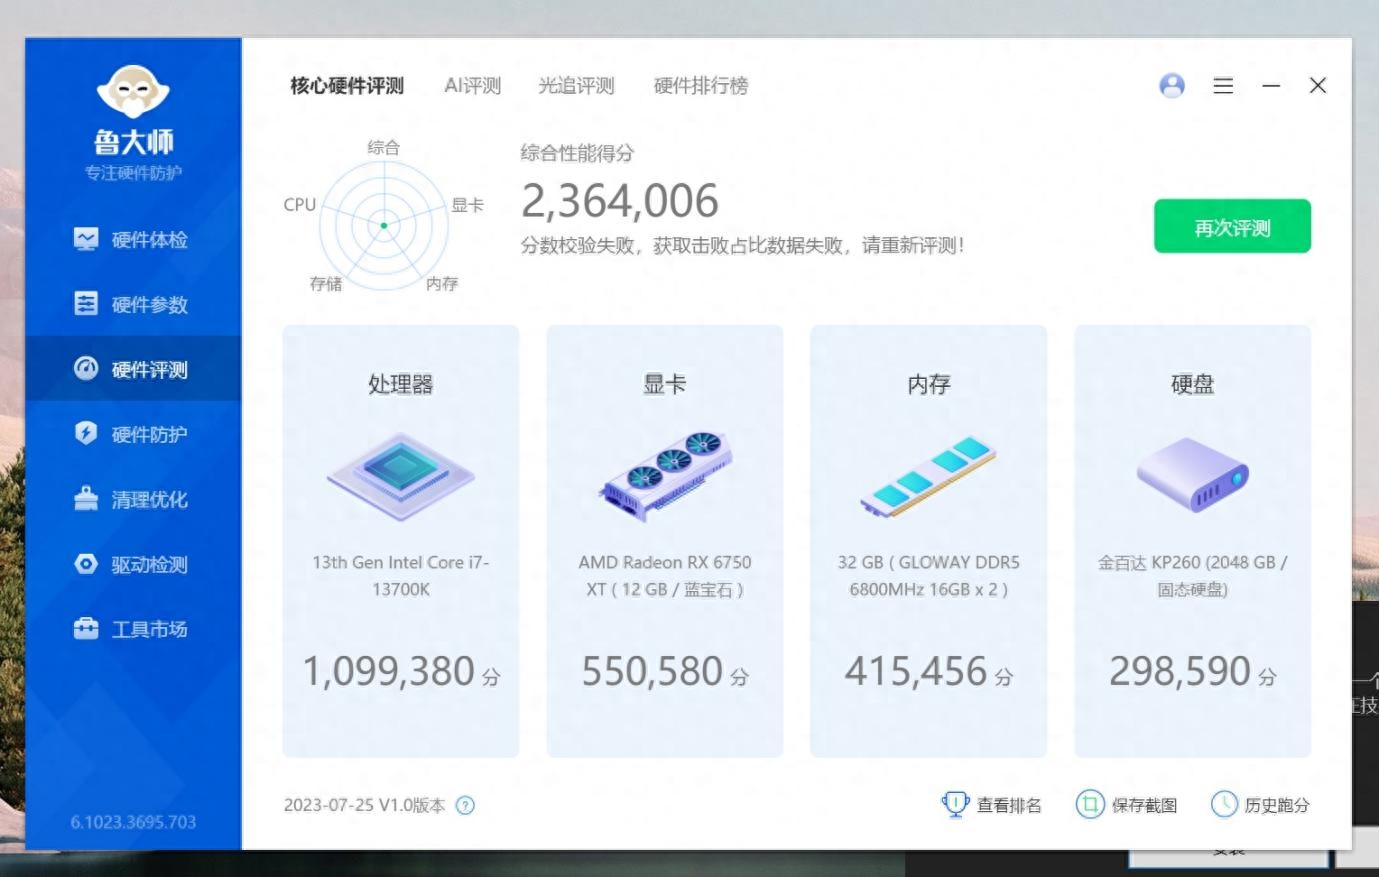The width and height of the screenshot is (1379, 877).
Task: Go to 硬件防护 sidebar section
Action: 132,434
